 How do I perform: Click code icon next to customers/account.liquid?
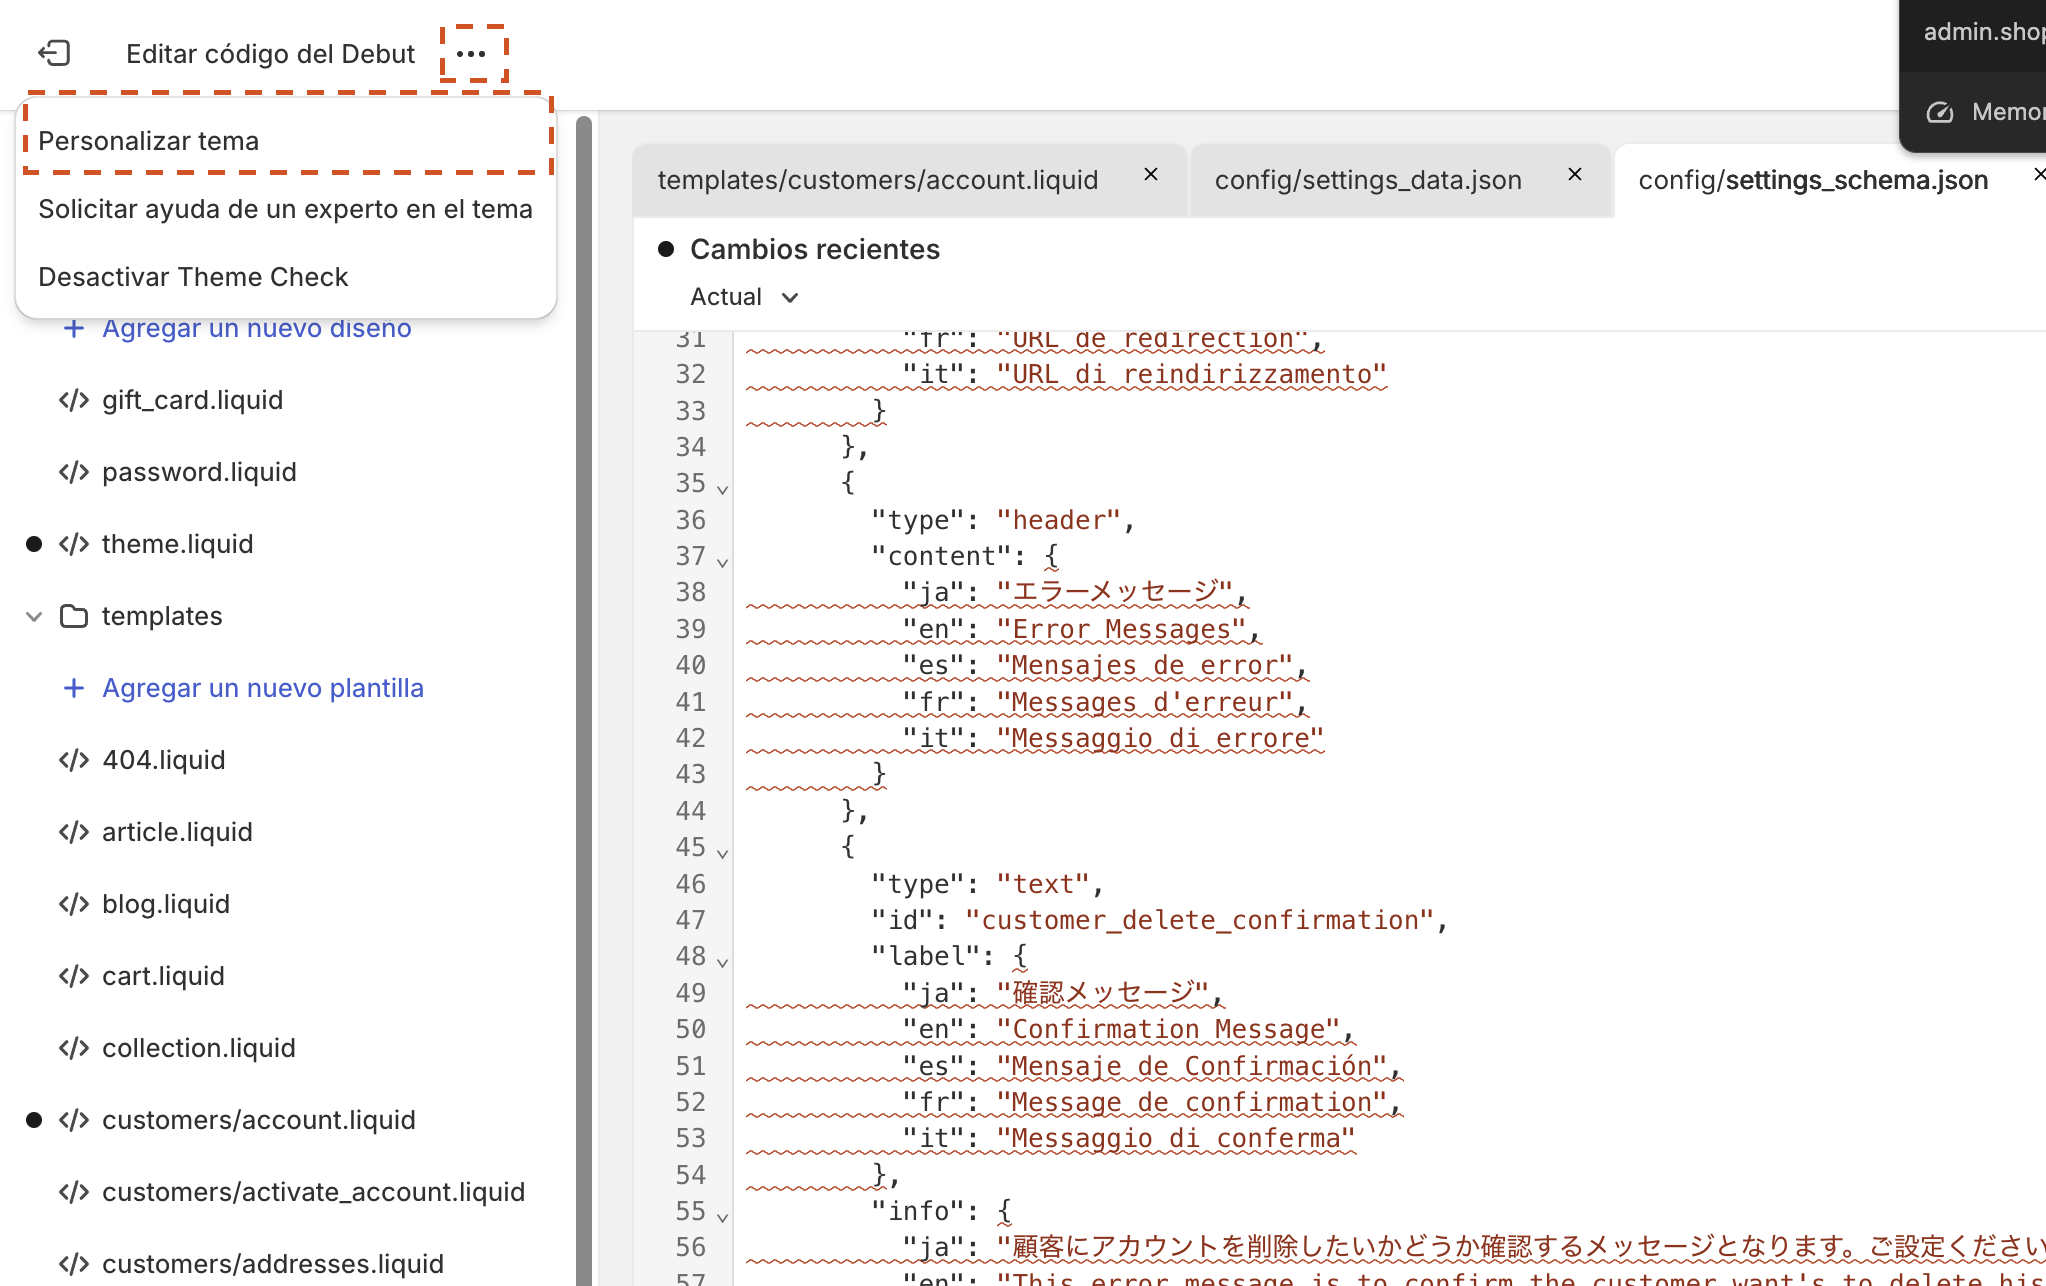click(74, 1120)
